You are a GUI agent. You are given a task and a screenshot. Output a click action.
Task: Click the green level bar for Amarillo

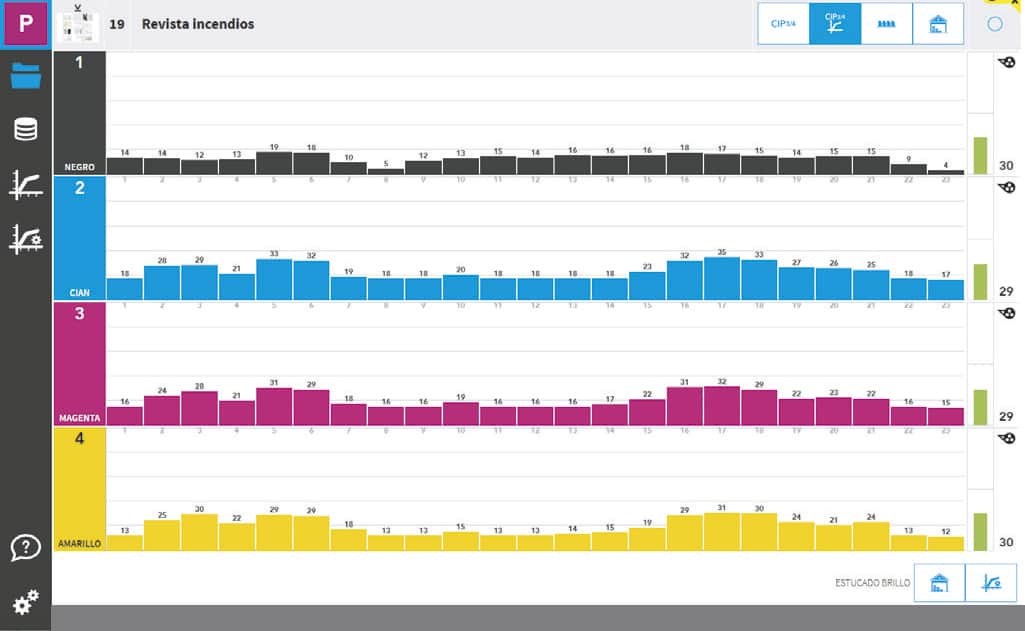point(980,532)
